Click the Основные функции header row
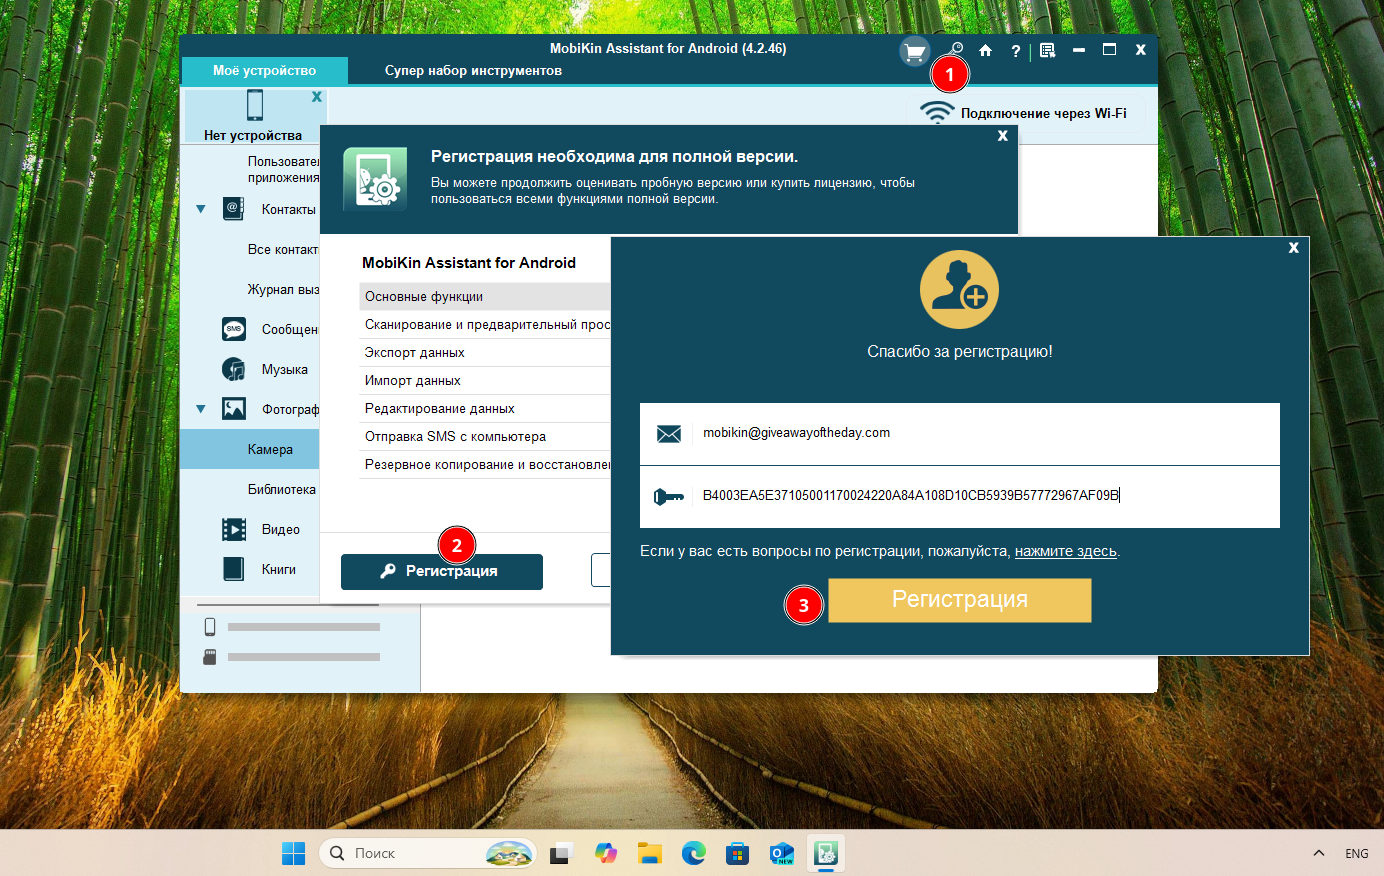Viewport: 1384px width, 876px height. click(485, 296)
